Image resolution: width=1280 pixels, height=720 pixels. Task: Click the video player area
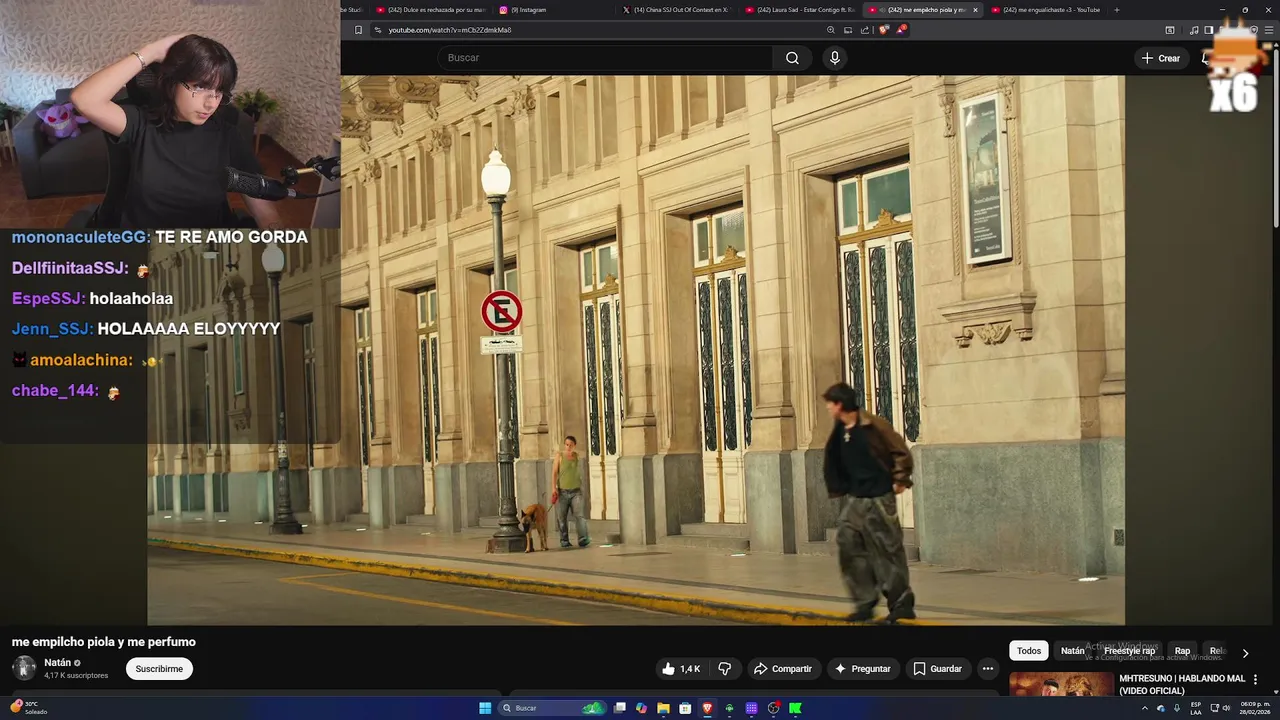coord(636,350)
